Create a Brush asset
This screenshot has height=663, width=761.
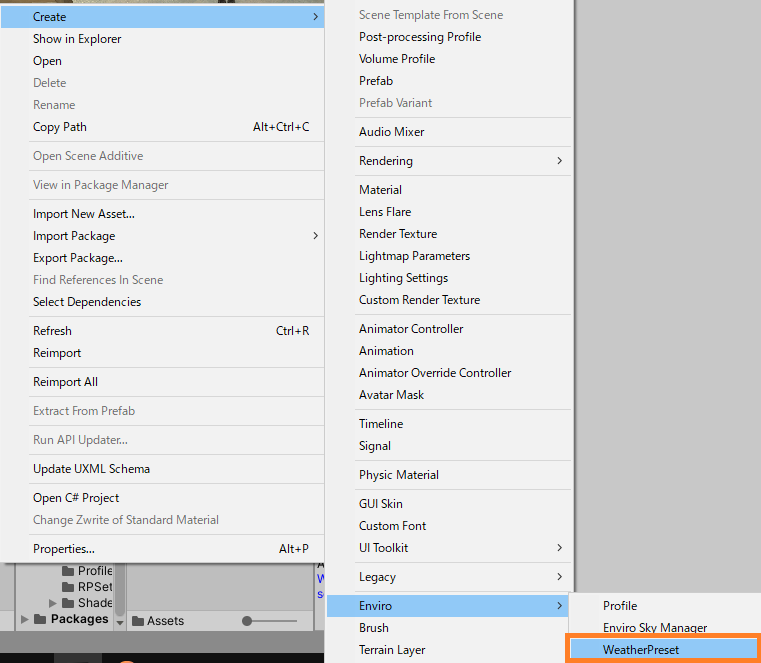tap(447, 628)
